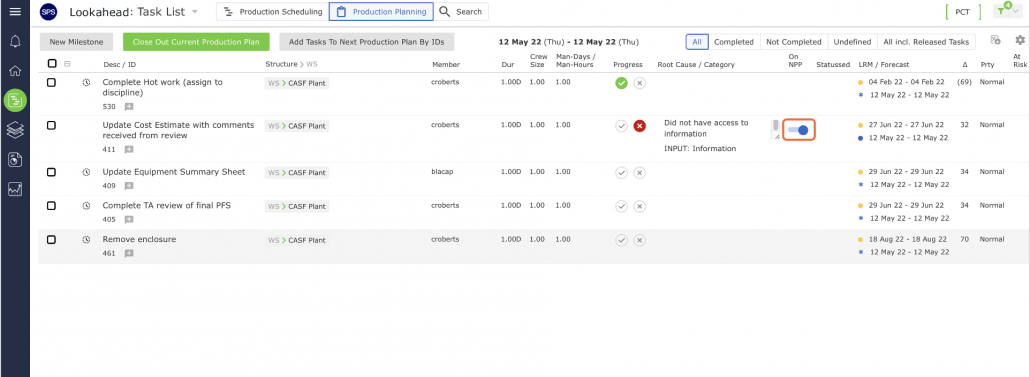The width and height of the screenshot is (1030, 377).
Task: Click Close Out Current Production Plan
Action: [196, 41]
